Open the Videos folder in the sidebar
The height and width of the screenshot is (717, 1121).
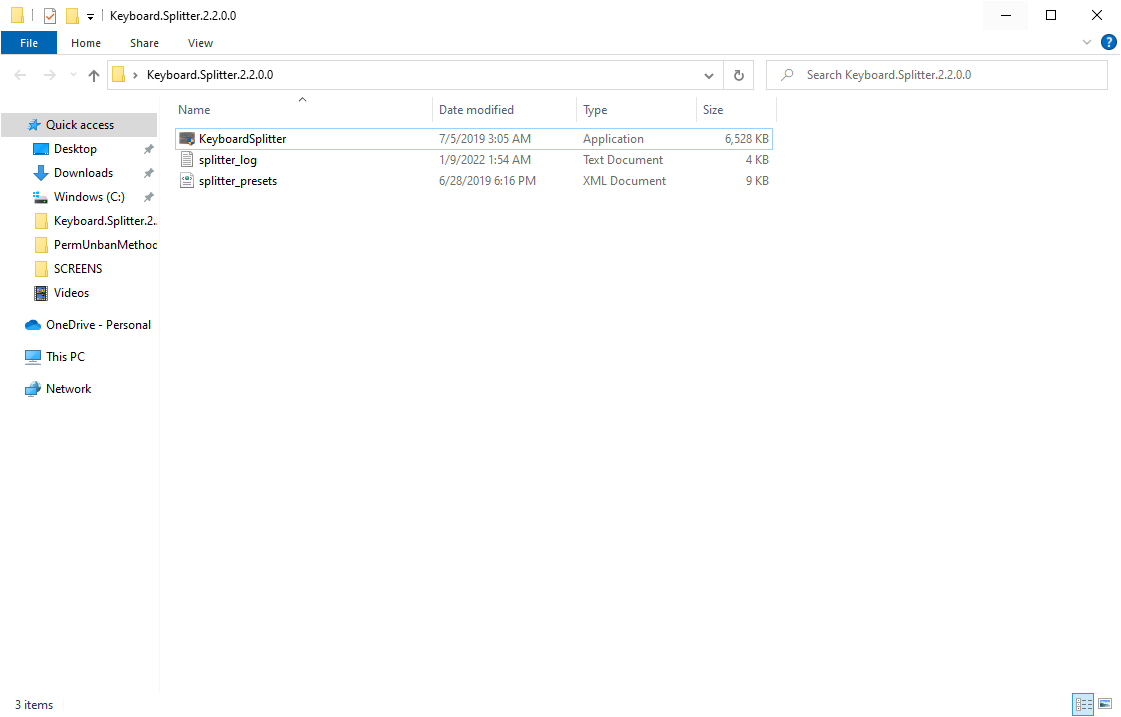(x=70, y=292)
